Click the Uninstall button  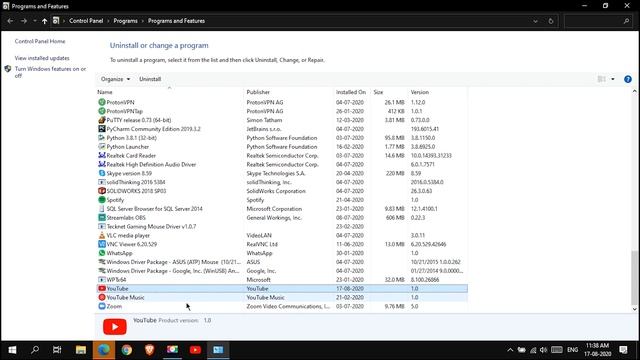point(150,79)
